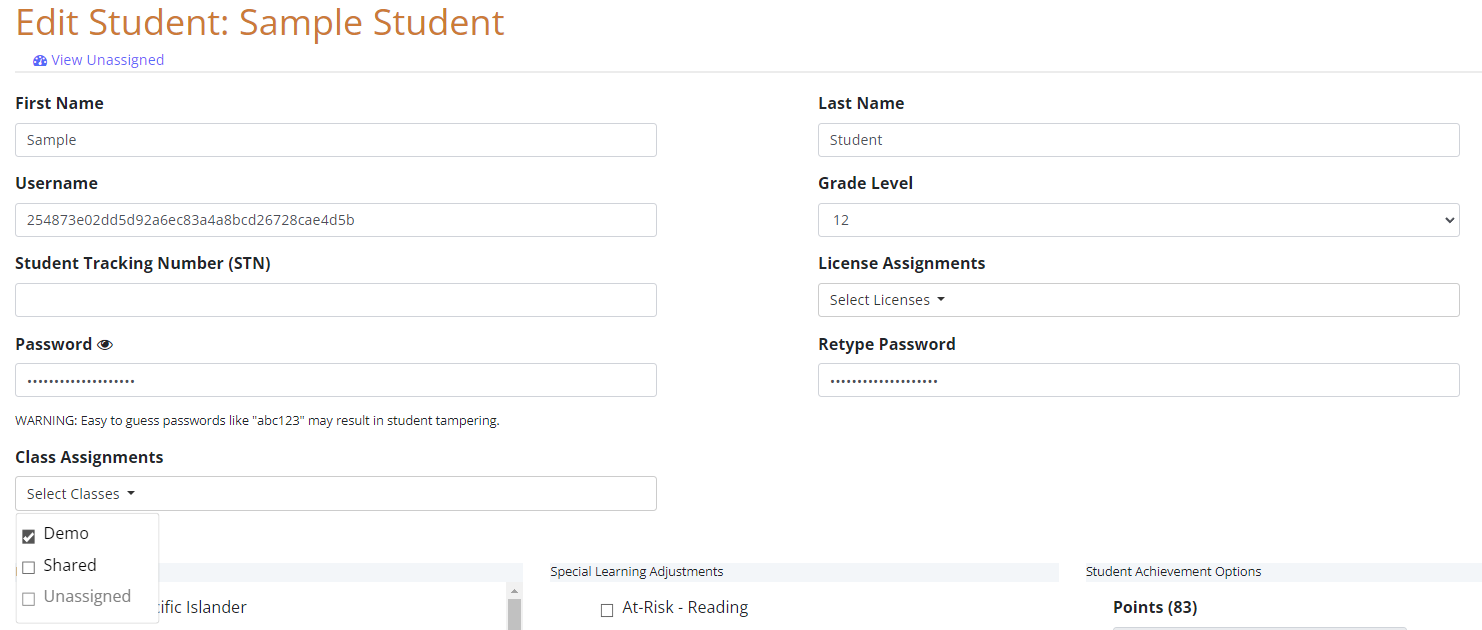Check the At-Risk - Reading checkbox
This screenshot has height=630, width=1482.
click(607, 610)
